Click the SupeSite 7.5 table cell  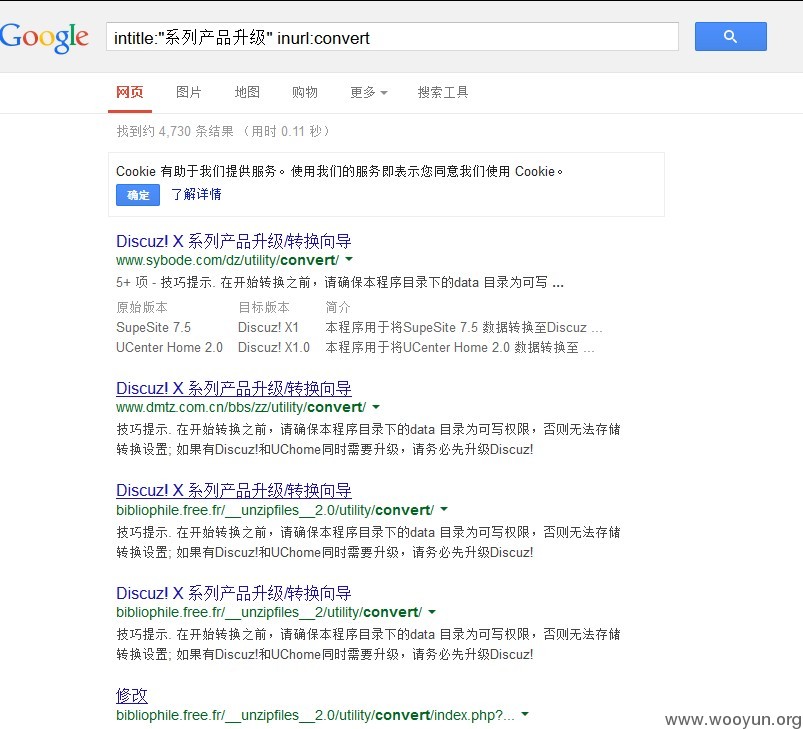pyautogui.click(x=153, y=327)
